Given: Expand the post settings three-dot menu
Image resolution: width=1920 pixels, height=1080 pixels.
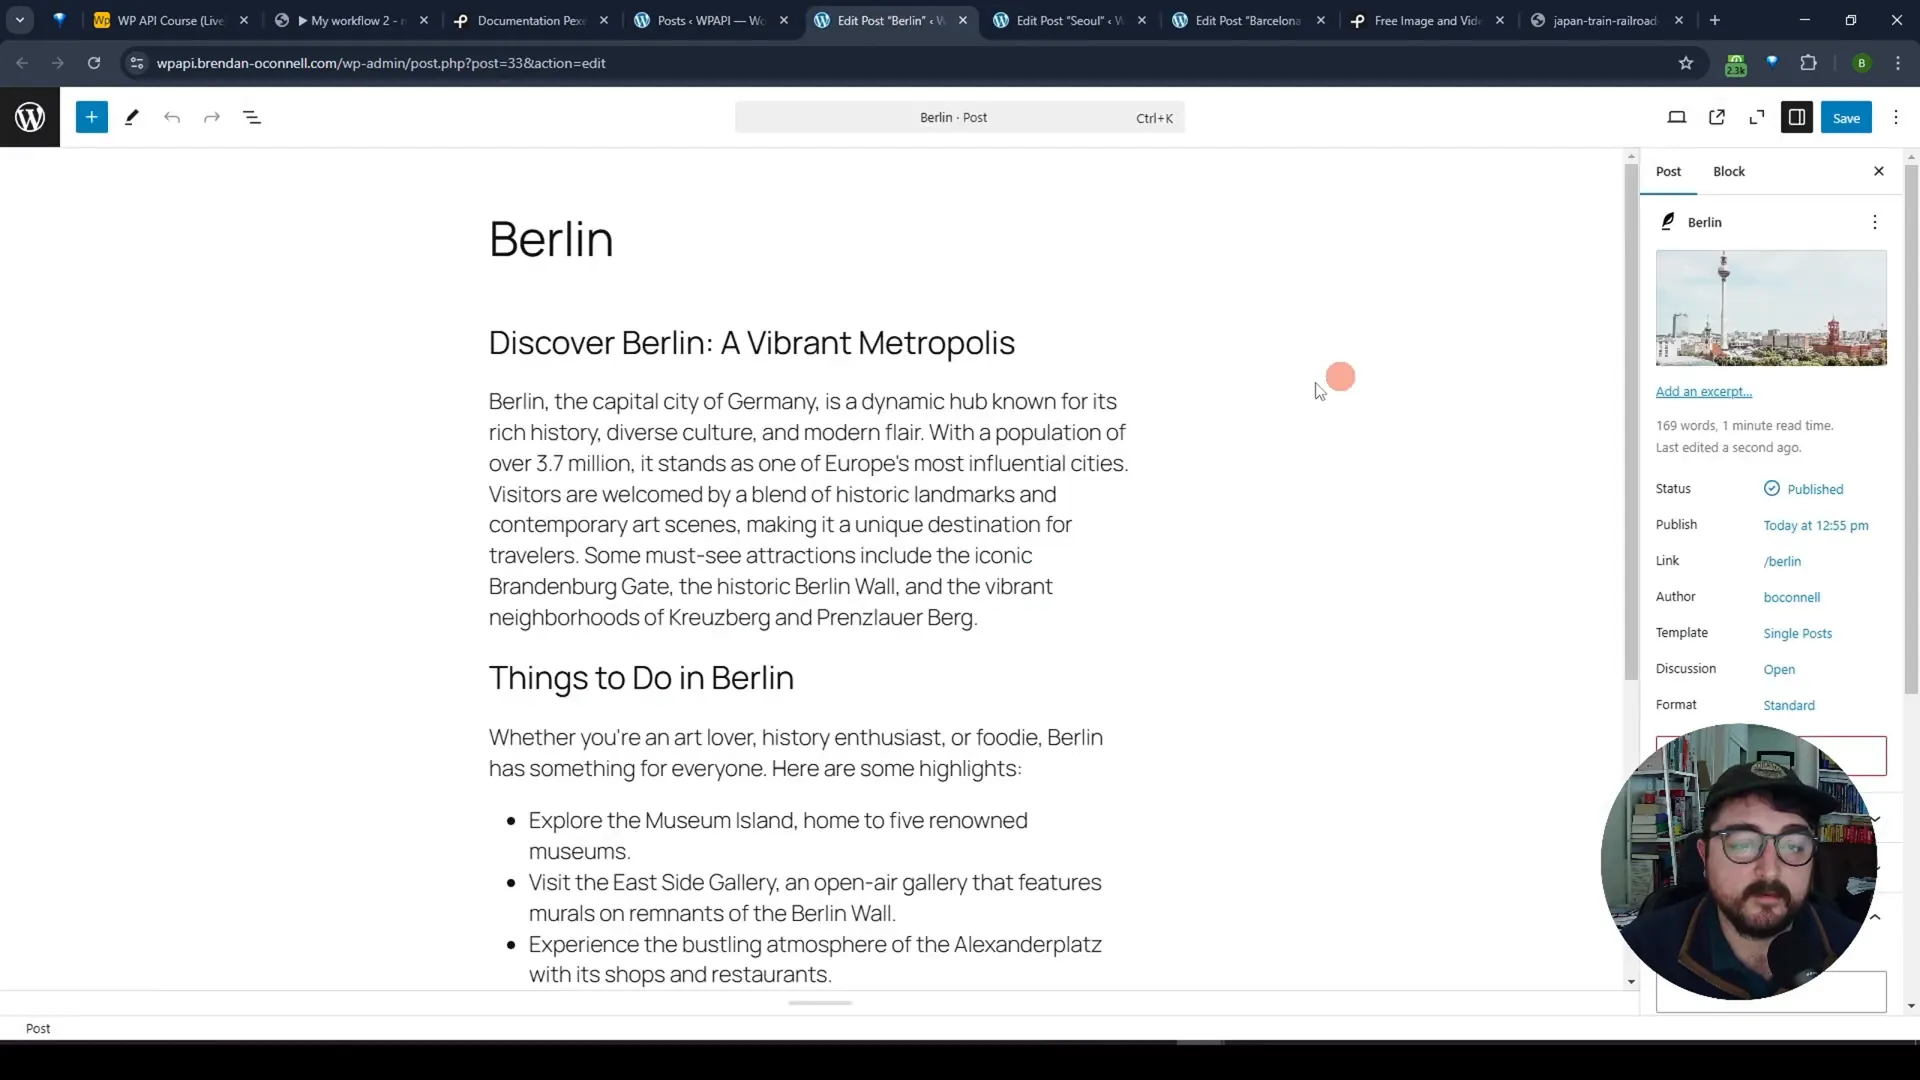Looking at the screenshot, I should [1874, 222].
